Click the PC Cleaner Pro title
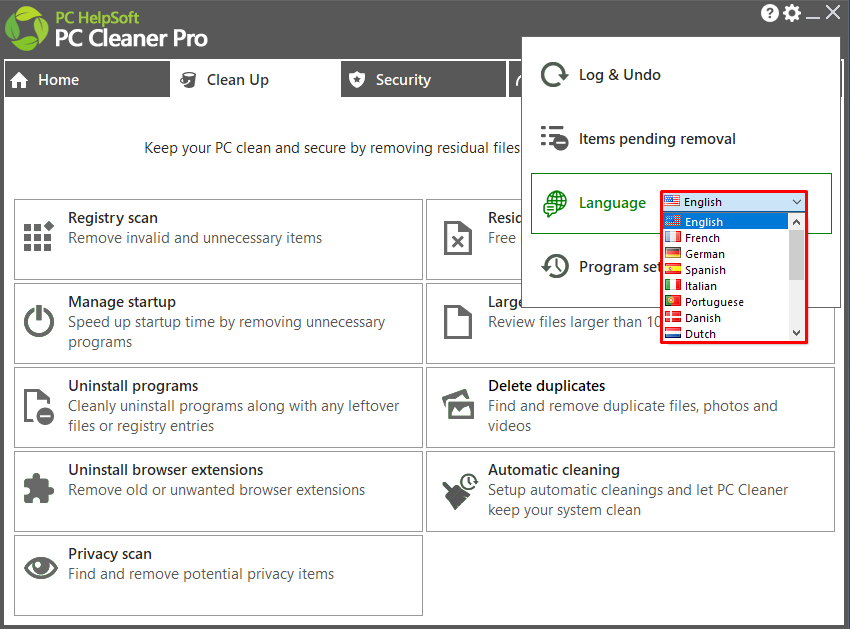This screenshot has height=629, width=850. click(x=131, y=38)
